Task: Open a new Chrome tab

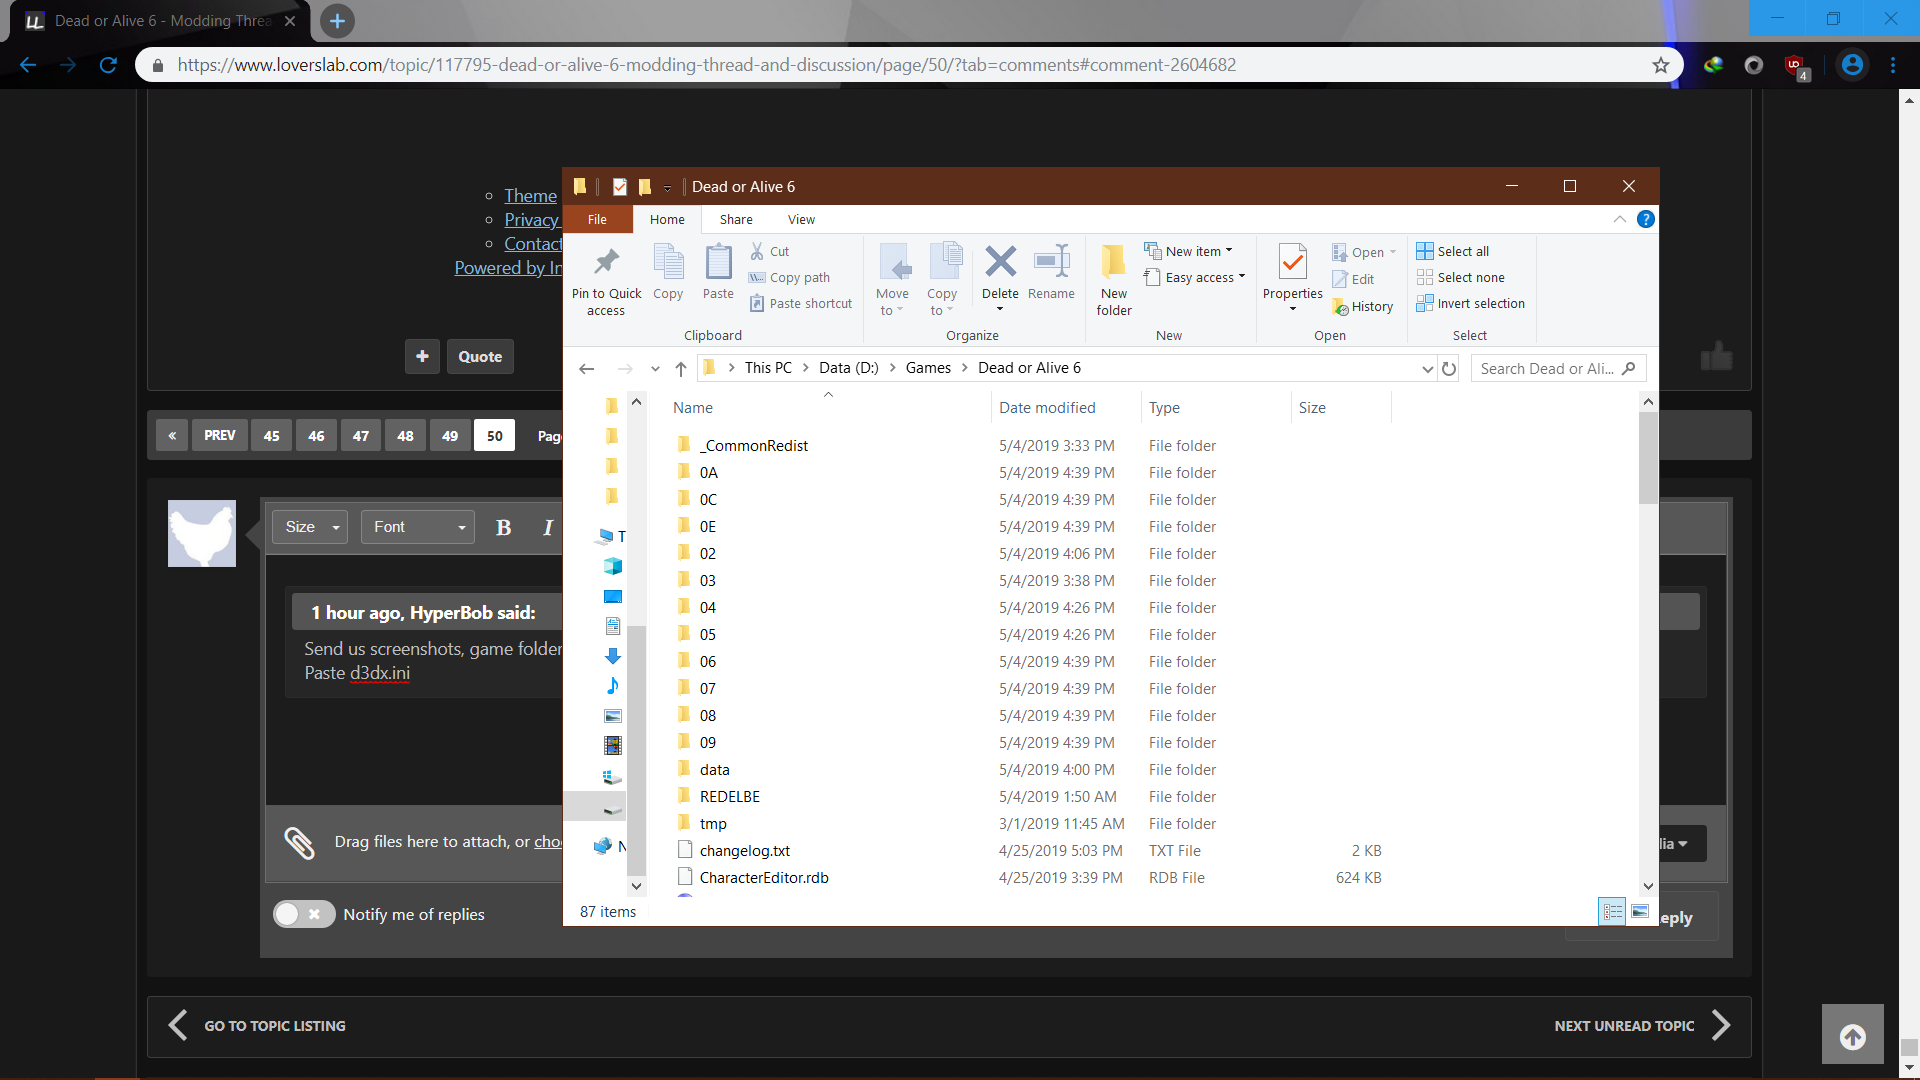Action: click(337, 21)
